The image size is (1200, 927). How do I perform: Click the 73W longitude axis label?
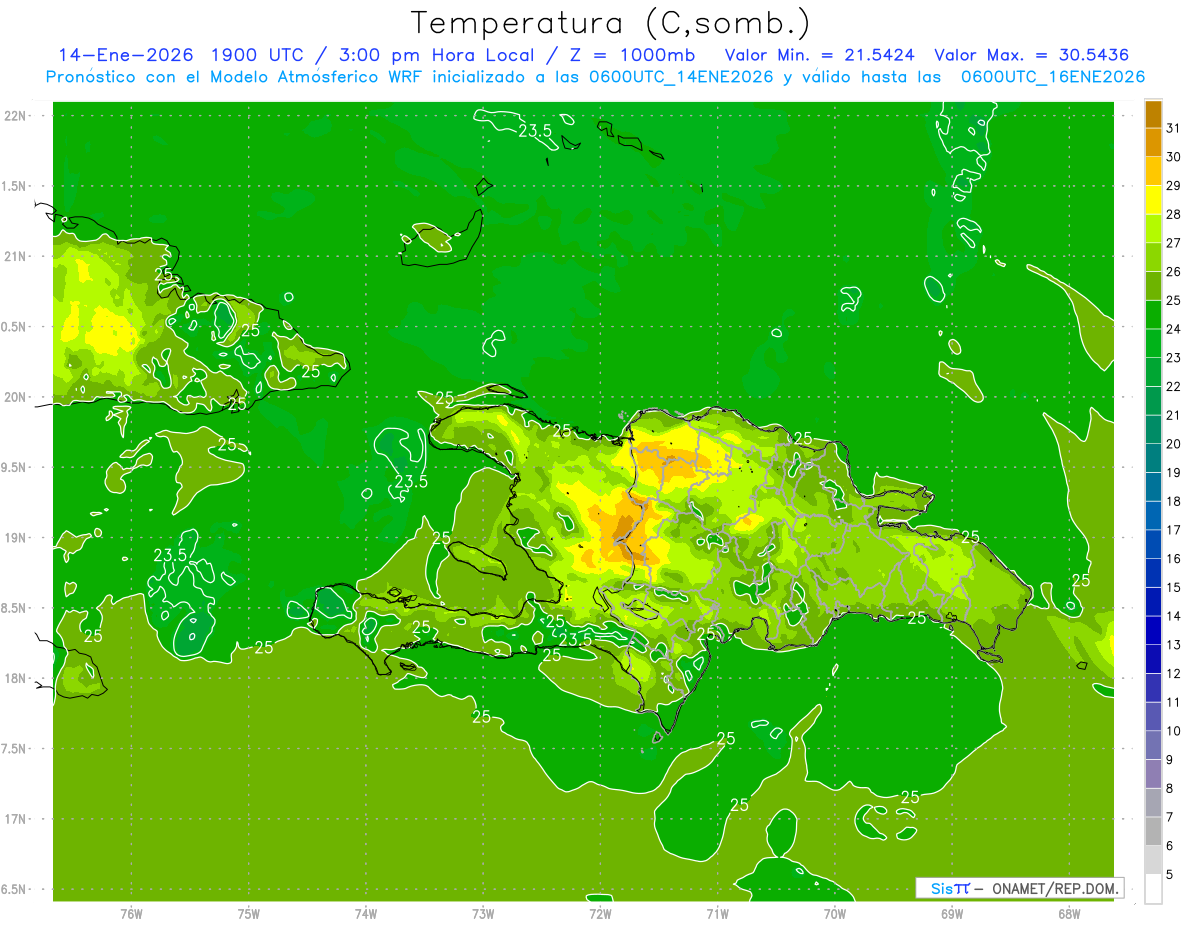click(x=483, y=913)
